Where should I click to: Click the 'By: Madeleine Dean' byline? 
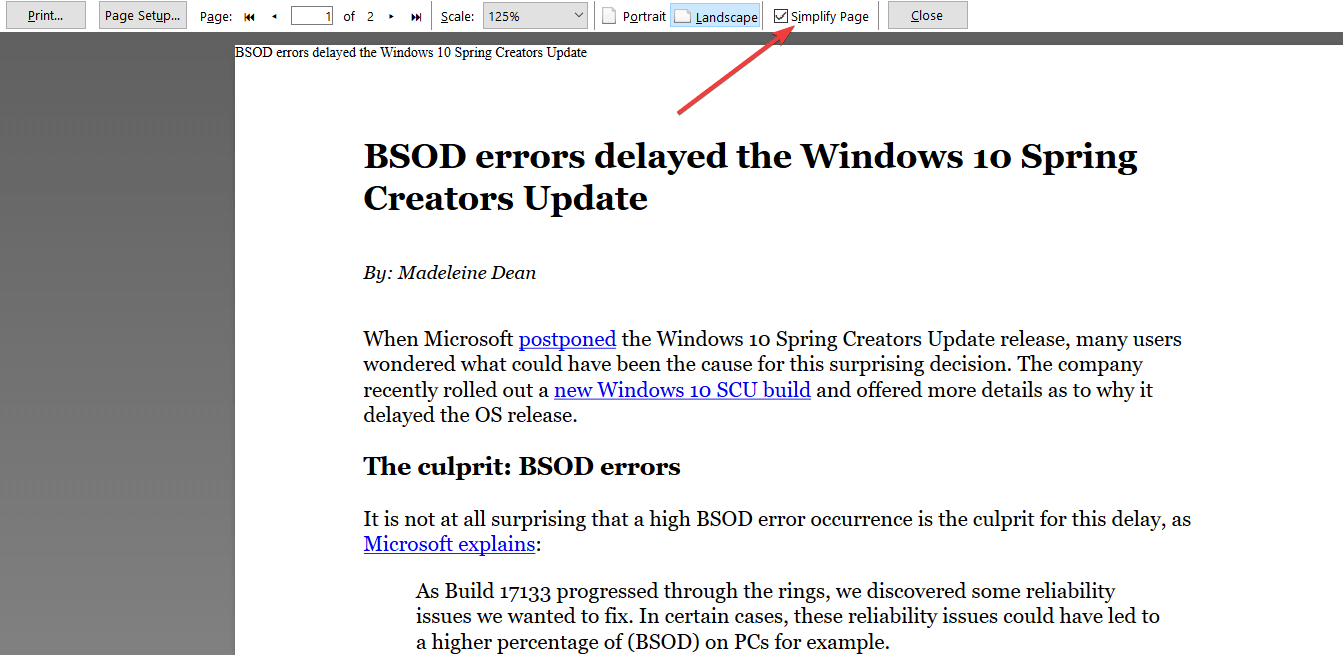pos(450,272)
